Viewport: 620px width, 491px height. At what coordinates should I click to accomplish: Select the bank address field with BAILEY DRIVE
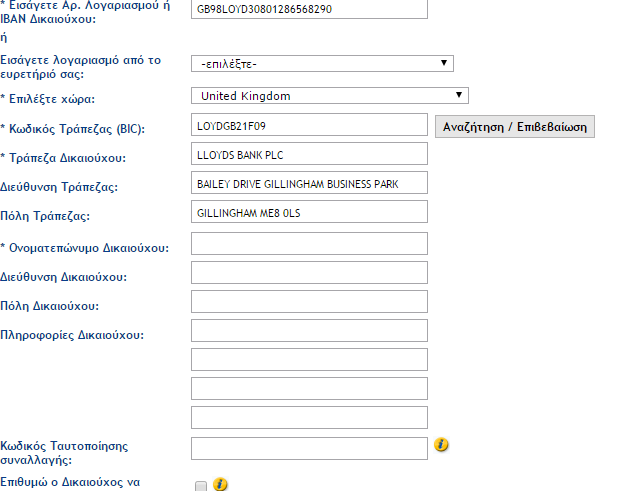click(309, 184)
